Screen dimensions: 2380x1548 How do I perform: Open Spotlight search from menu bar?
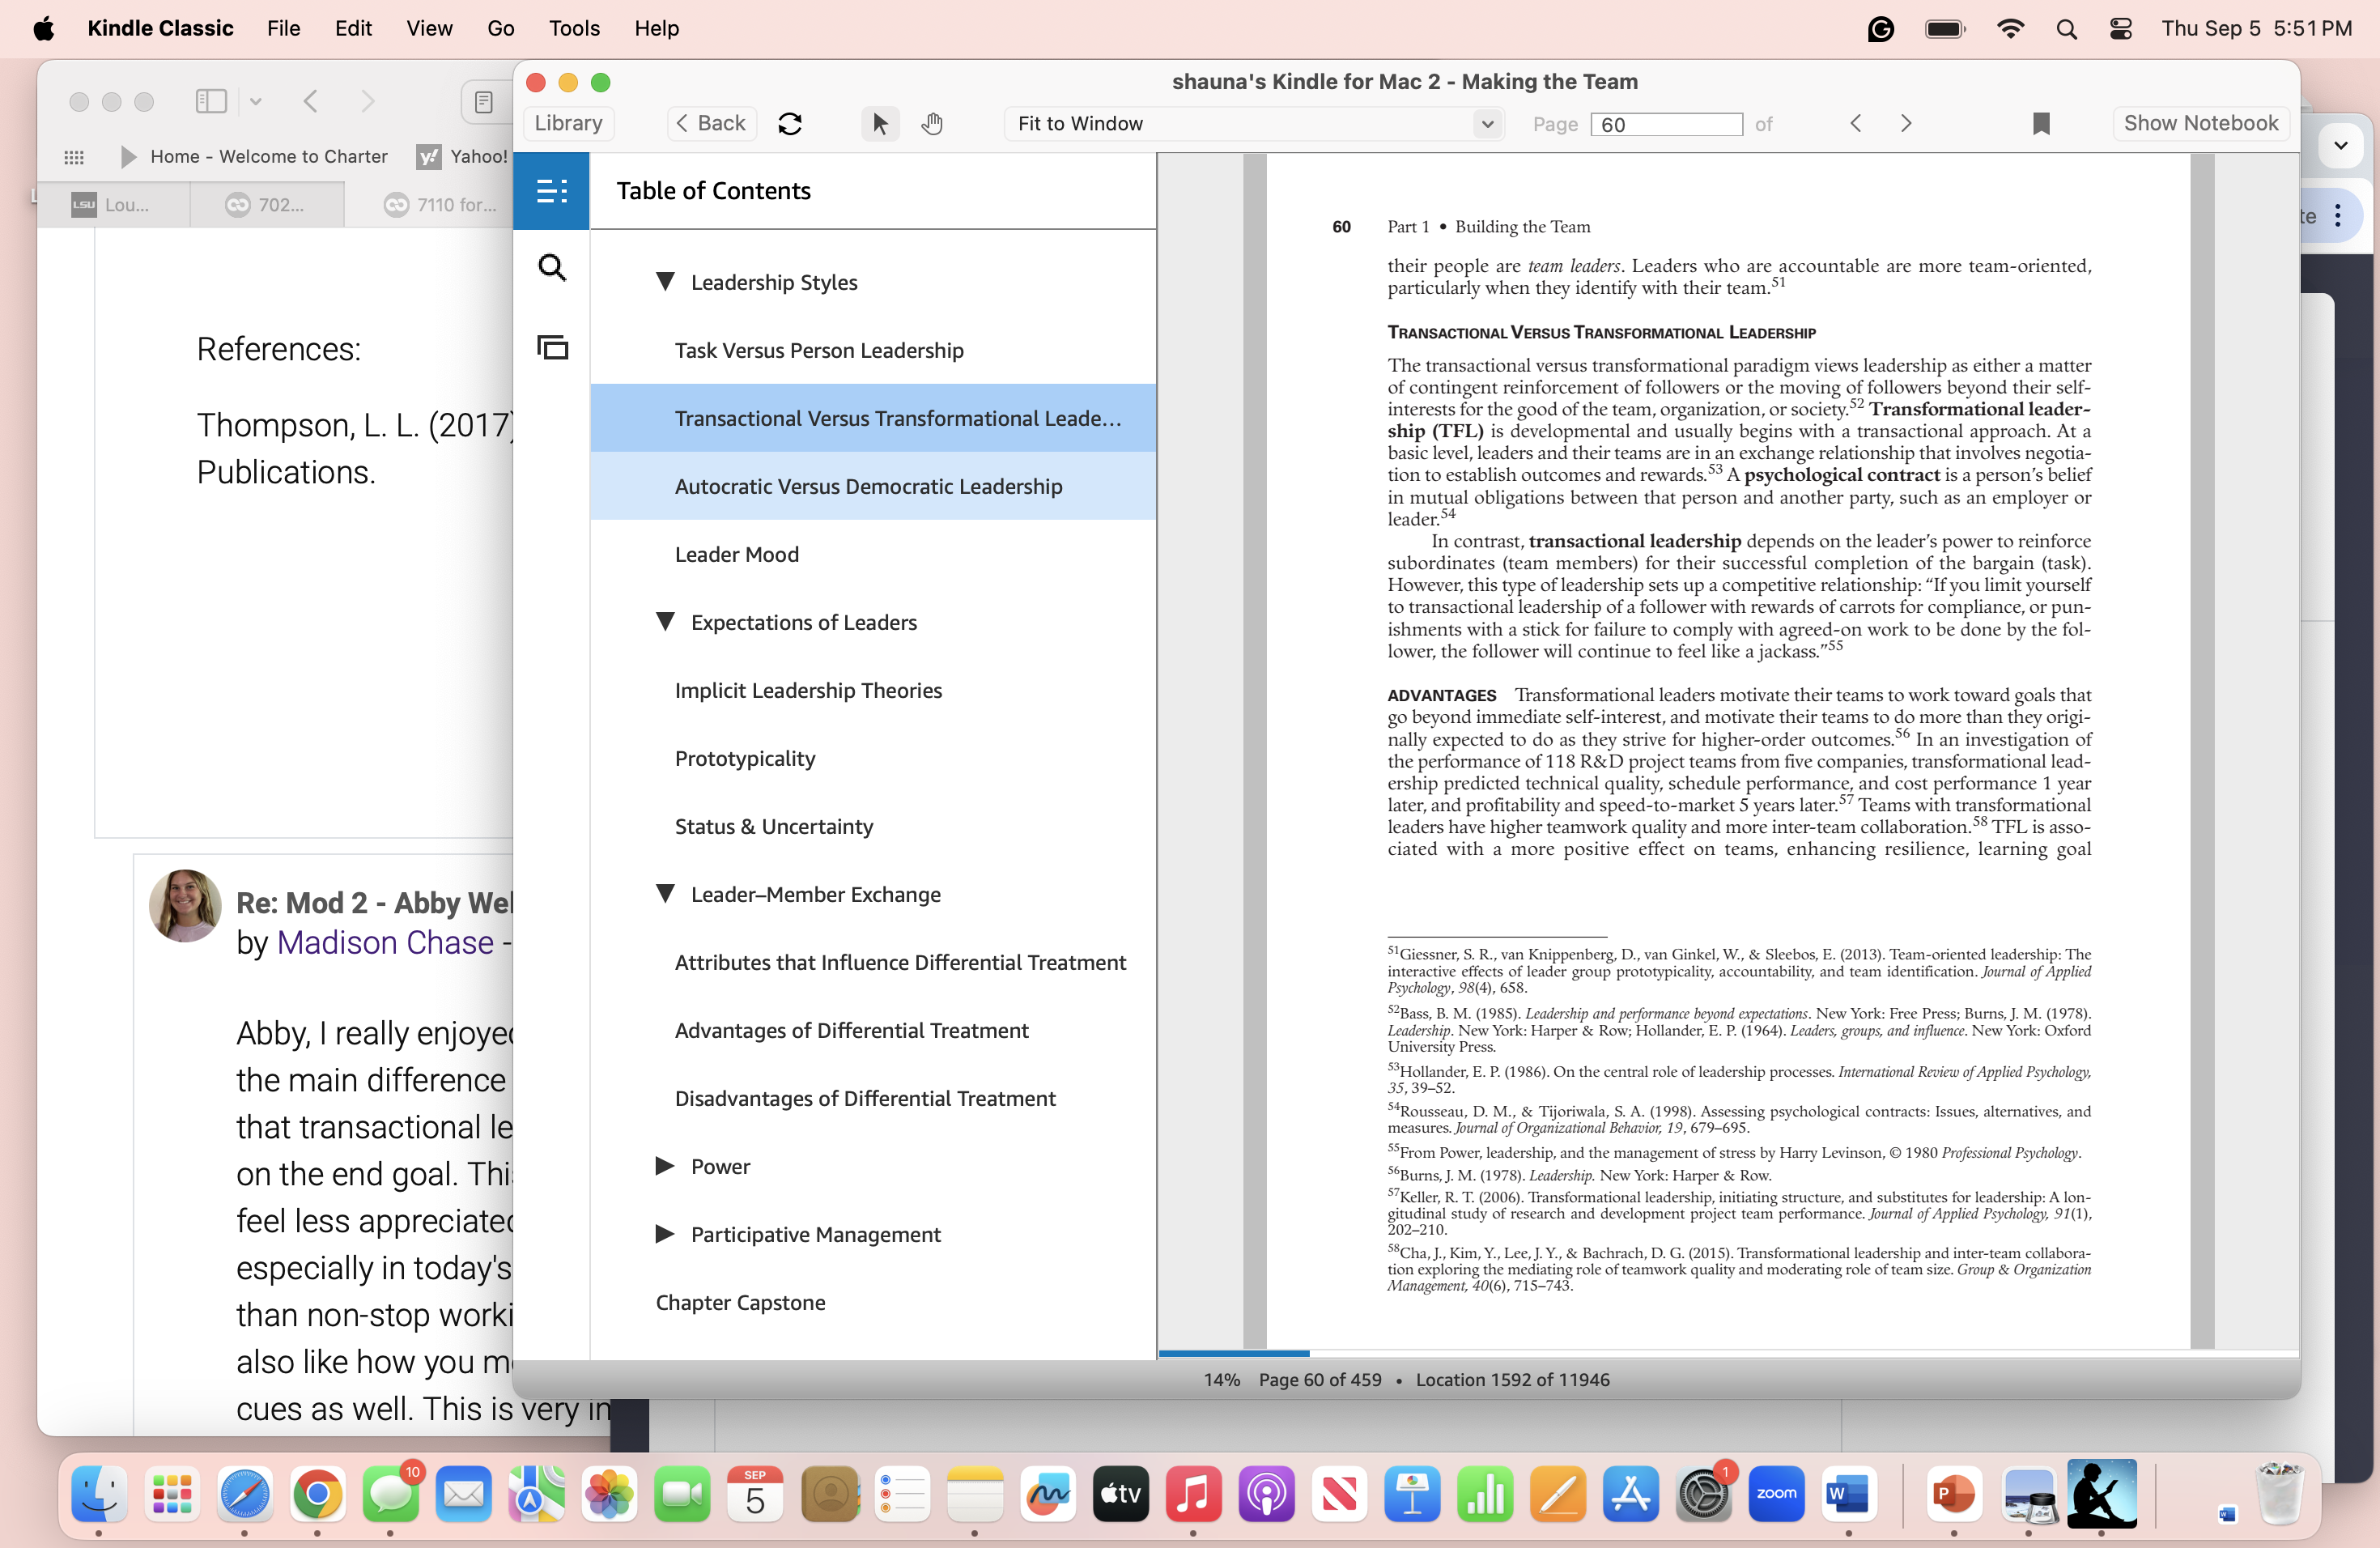point(2066,29)
